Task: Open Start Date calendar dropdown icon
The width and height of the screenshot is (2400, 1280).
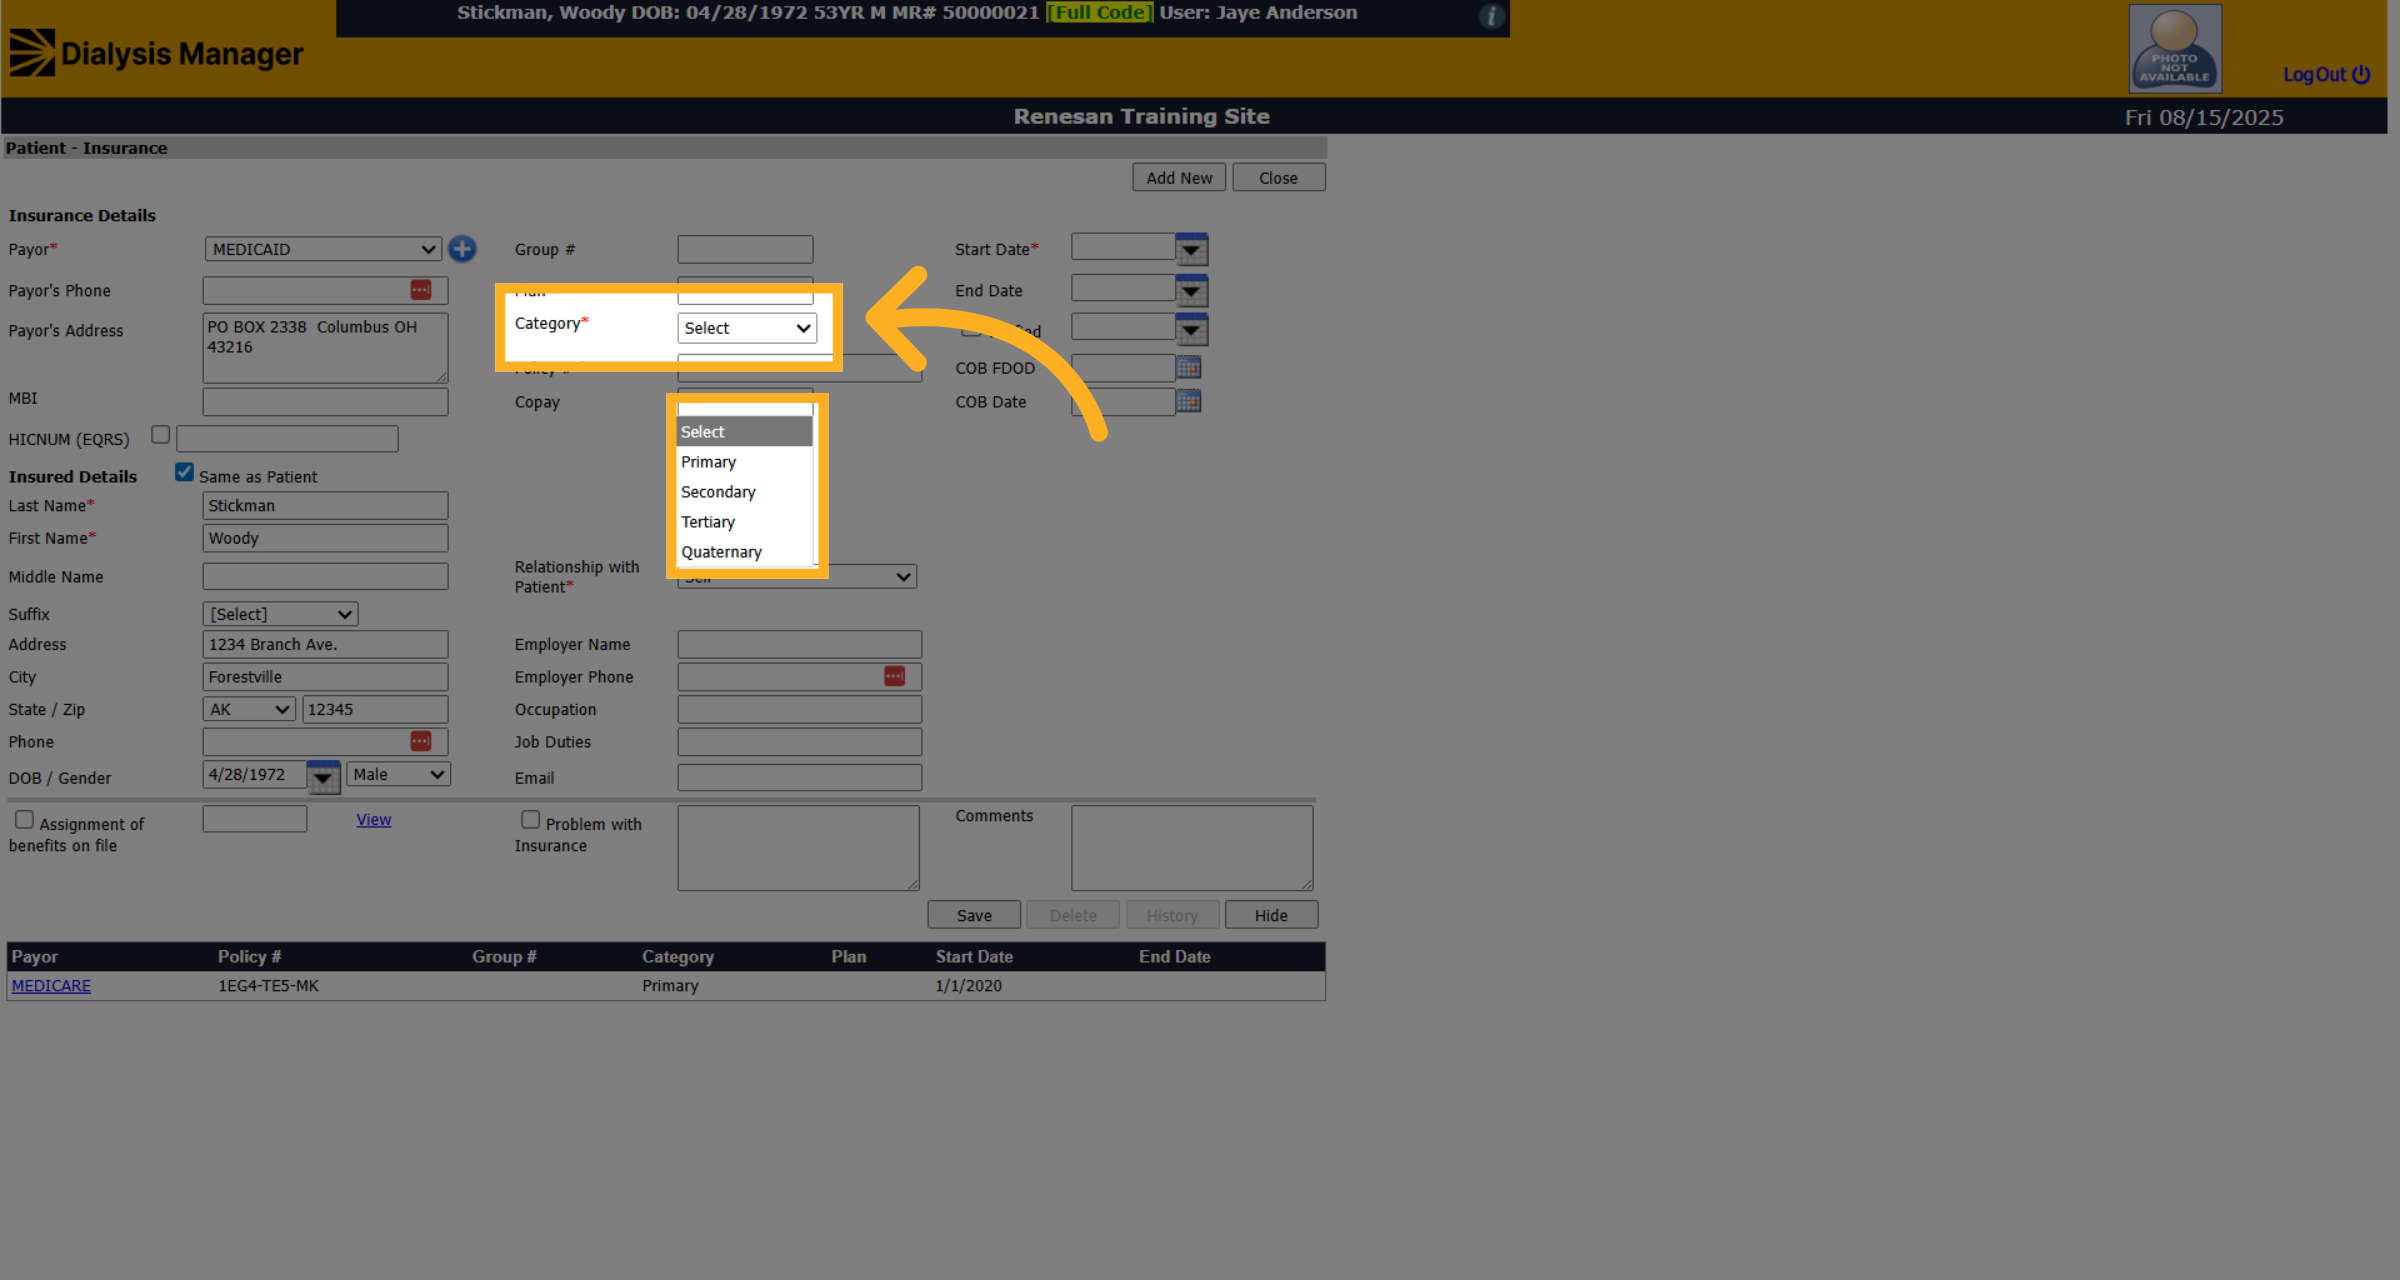Action: pyautogui.click(x=1191, y=249)
